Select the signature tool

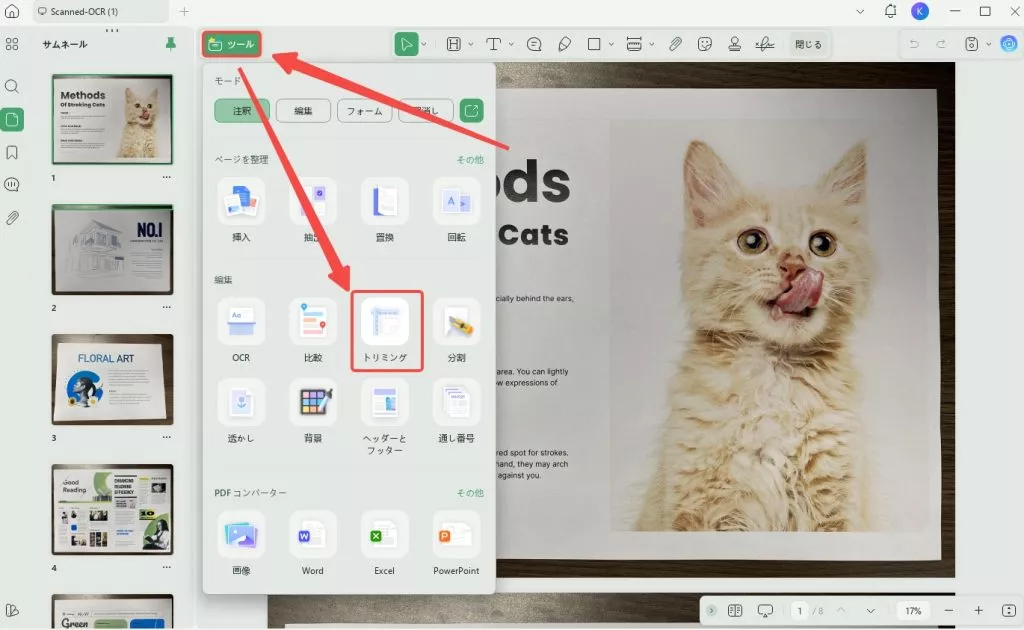(x=765, y=44)
